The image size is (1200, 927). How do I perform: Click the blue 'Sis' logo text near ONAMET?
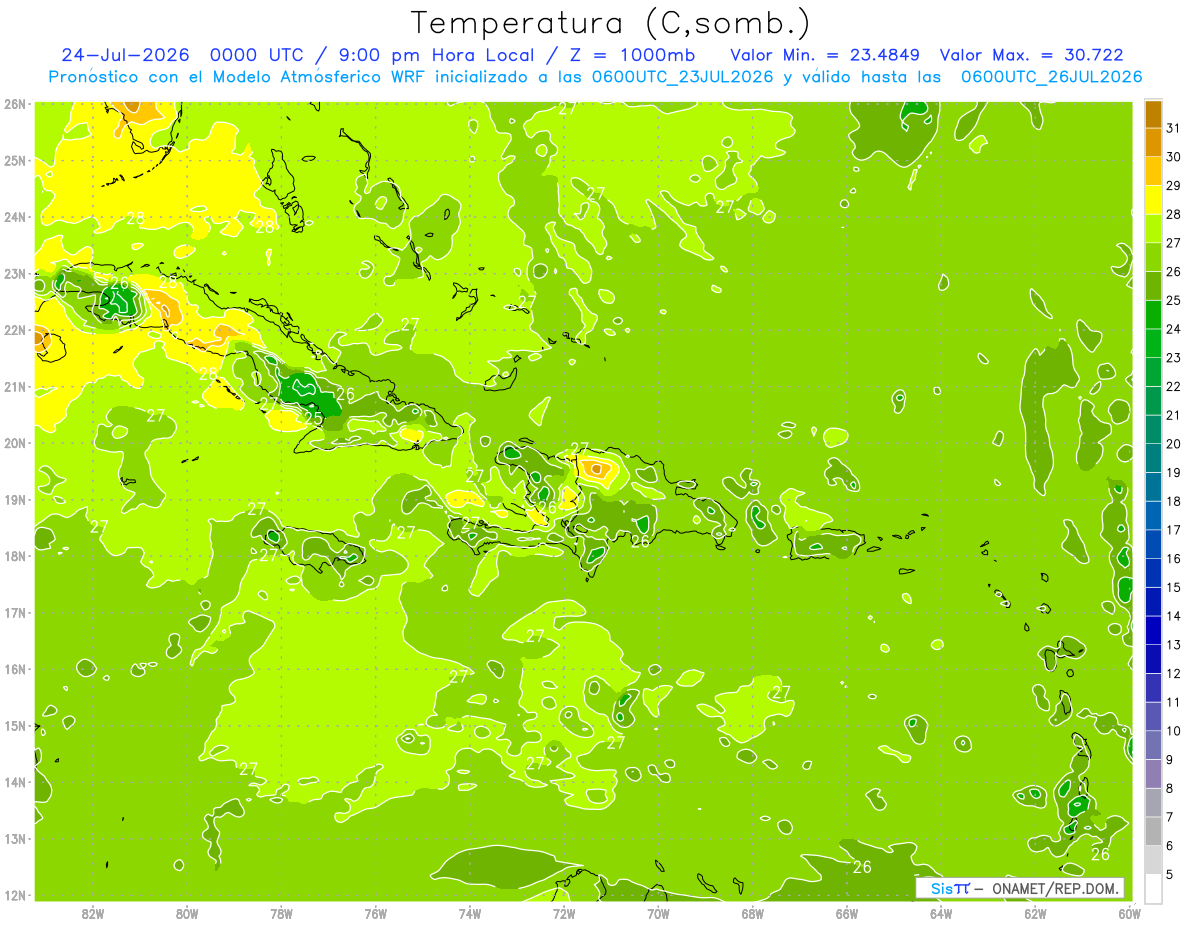click(x=940, y=888)
